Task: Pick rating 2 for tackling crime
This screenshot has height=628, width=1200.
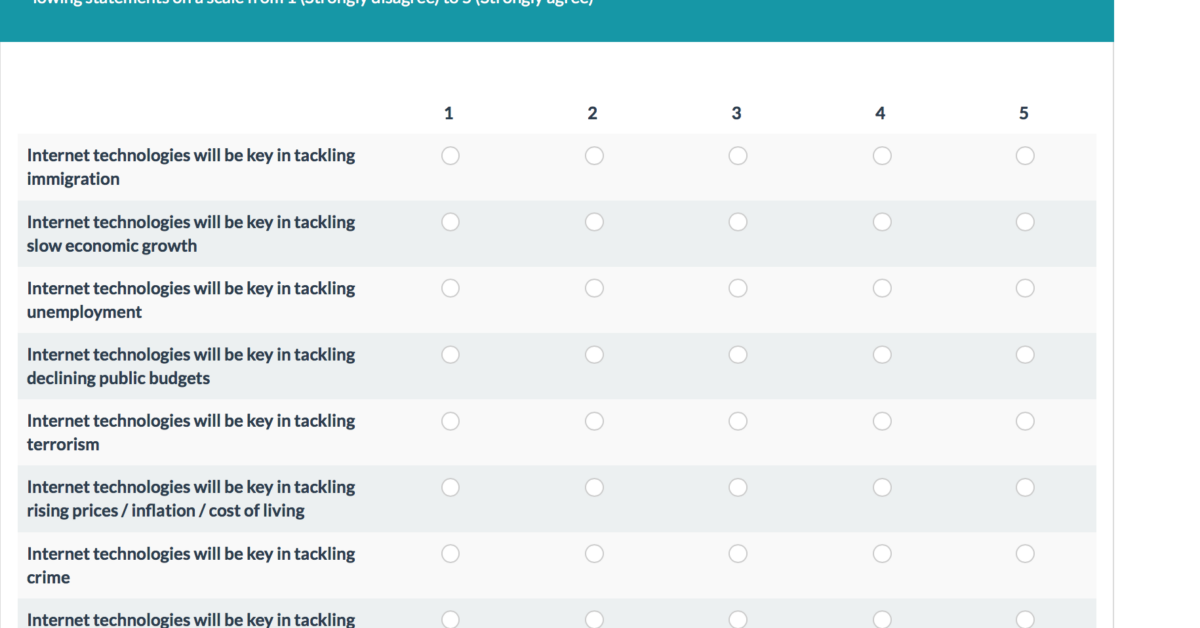Action: pyautogui.click(x=594, y=553)
